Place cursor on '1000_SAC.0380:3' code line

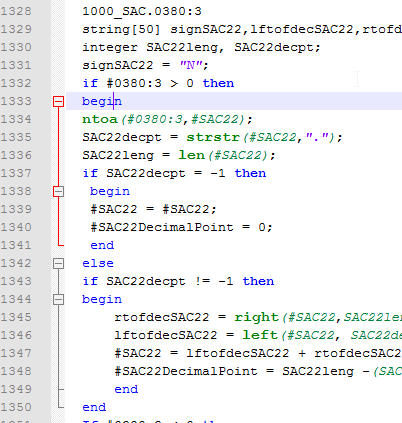coord(142,11)
